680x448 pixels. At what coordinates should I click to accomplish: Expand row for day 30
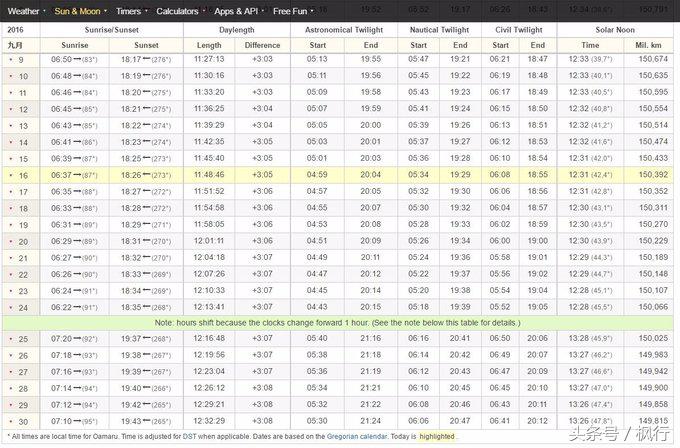point(11,422)
